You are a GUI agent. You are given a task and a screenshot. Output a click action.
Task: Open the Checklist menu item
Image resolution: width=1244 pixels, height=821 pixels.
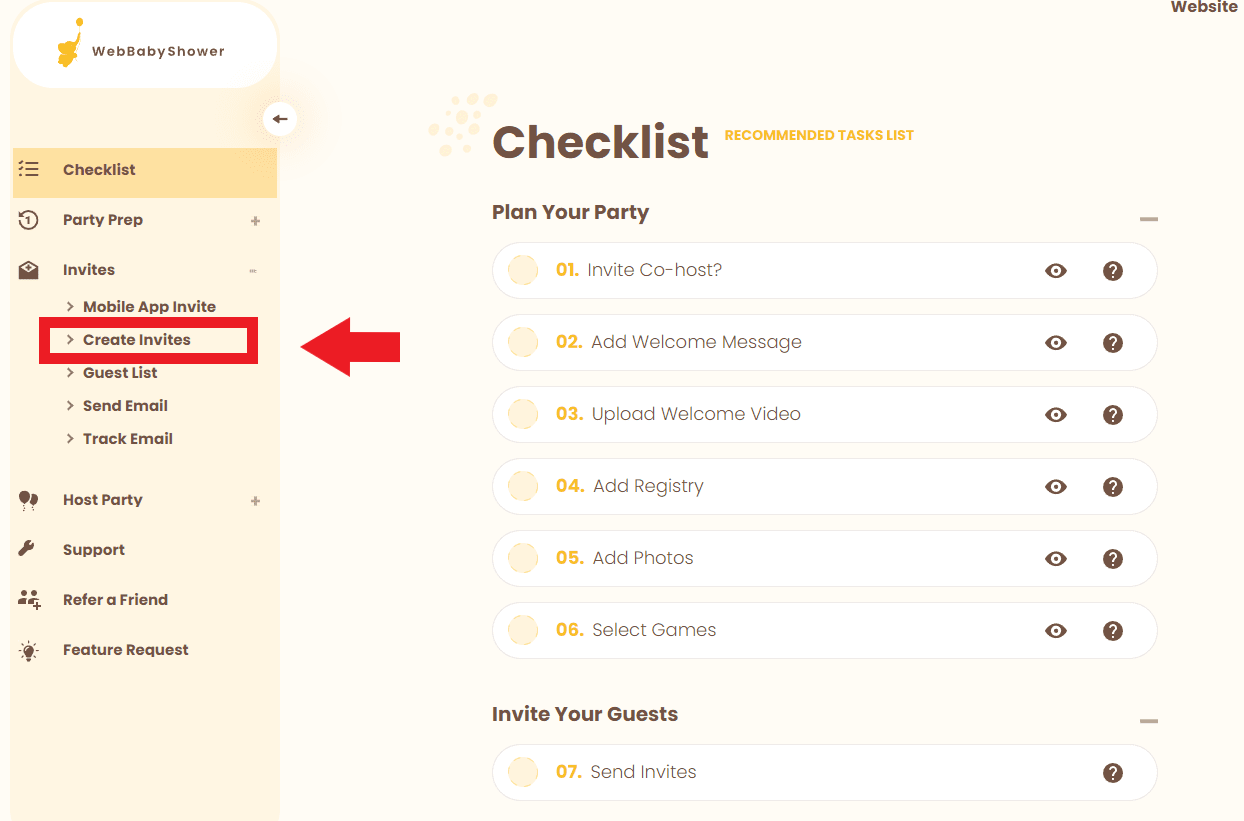point(99,170)
